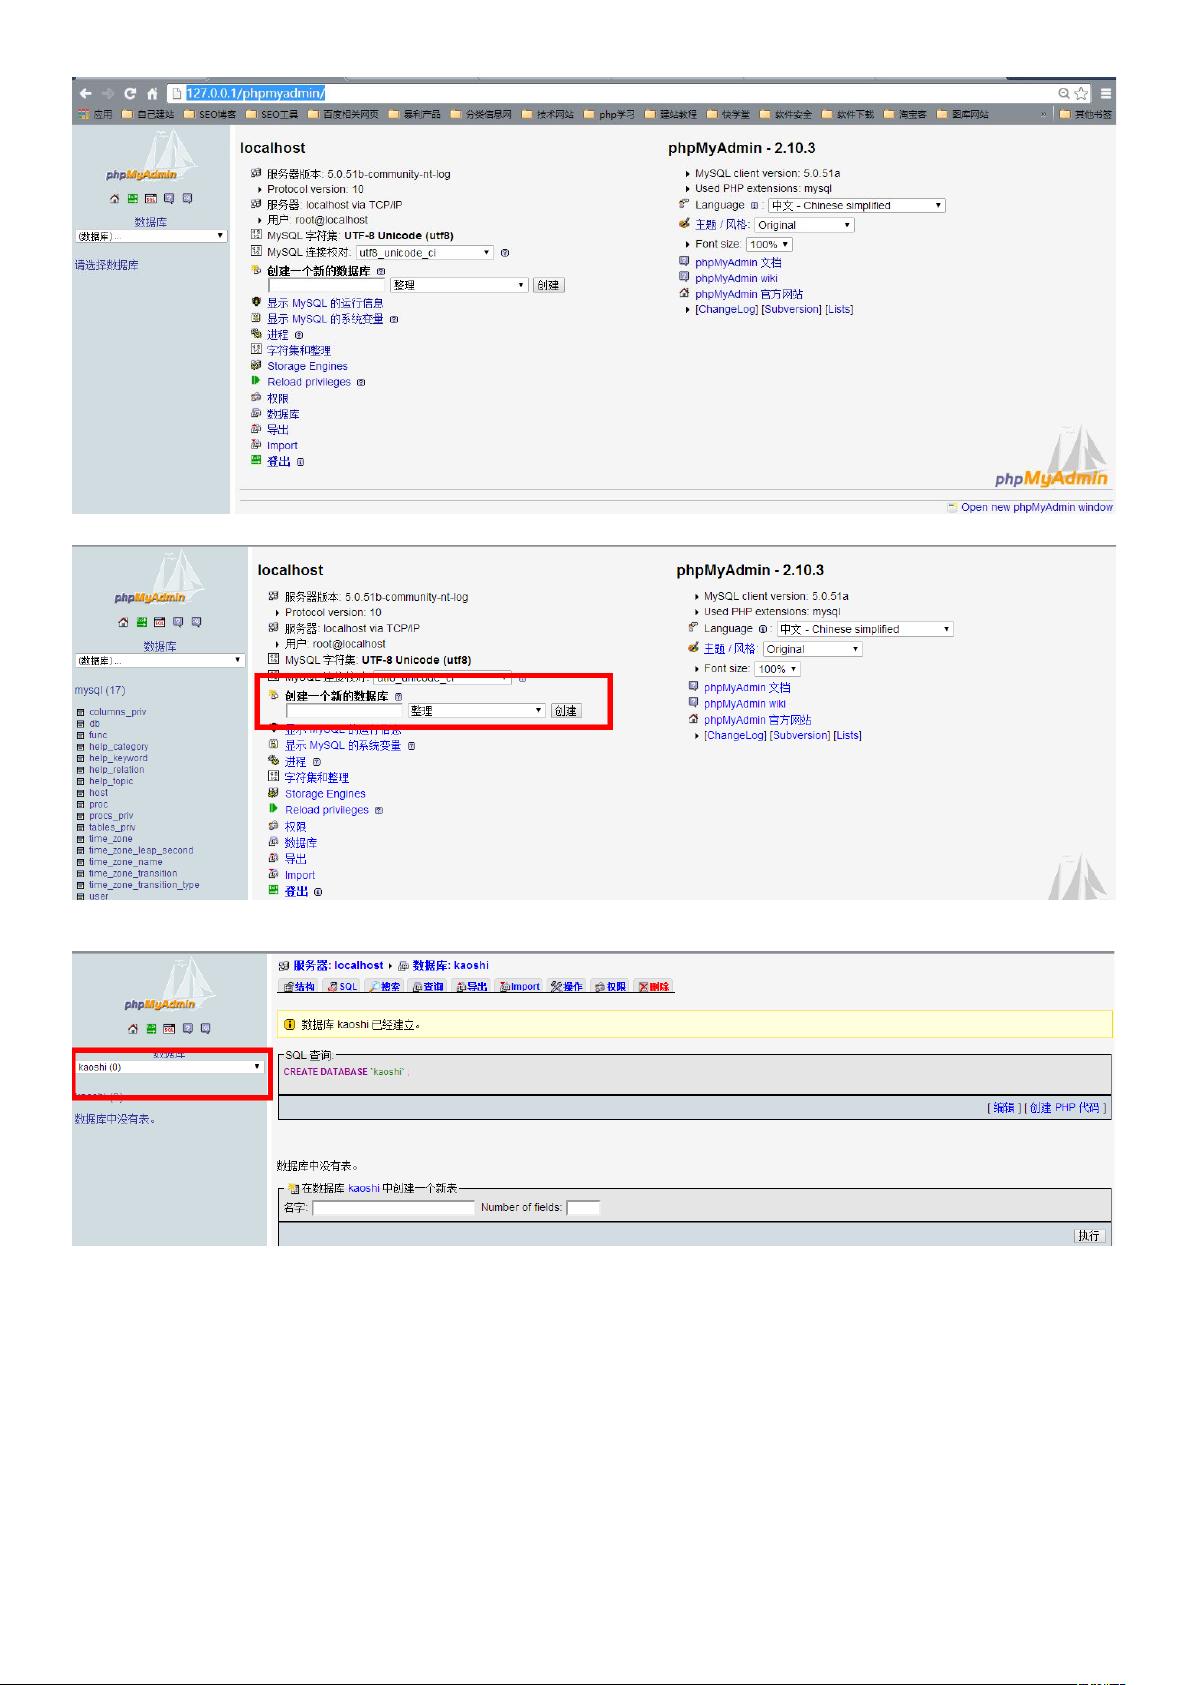Click 创建 button inside the red-boxed area
This screenshot has width=1192, height=1685.
[566, 711]
